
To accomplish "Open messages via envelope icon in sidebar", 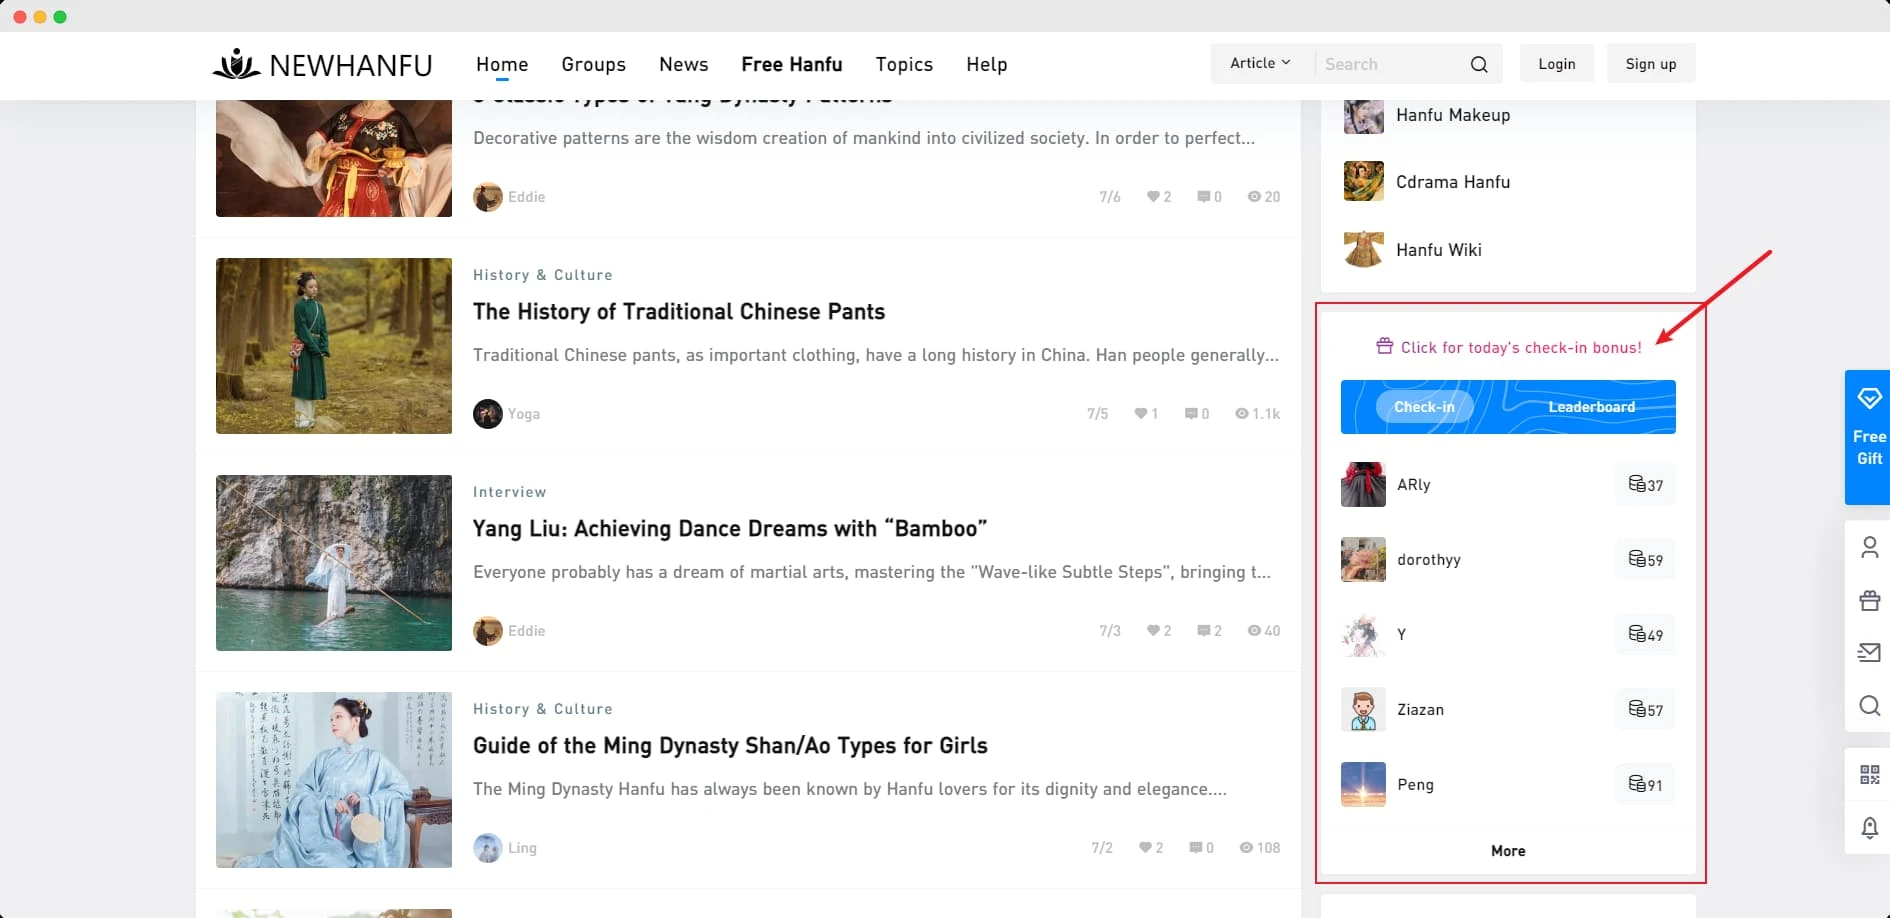I will (x=1869, y=653).
